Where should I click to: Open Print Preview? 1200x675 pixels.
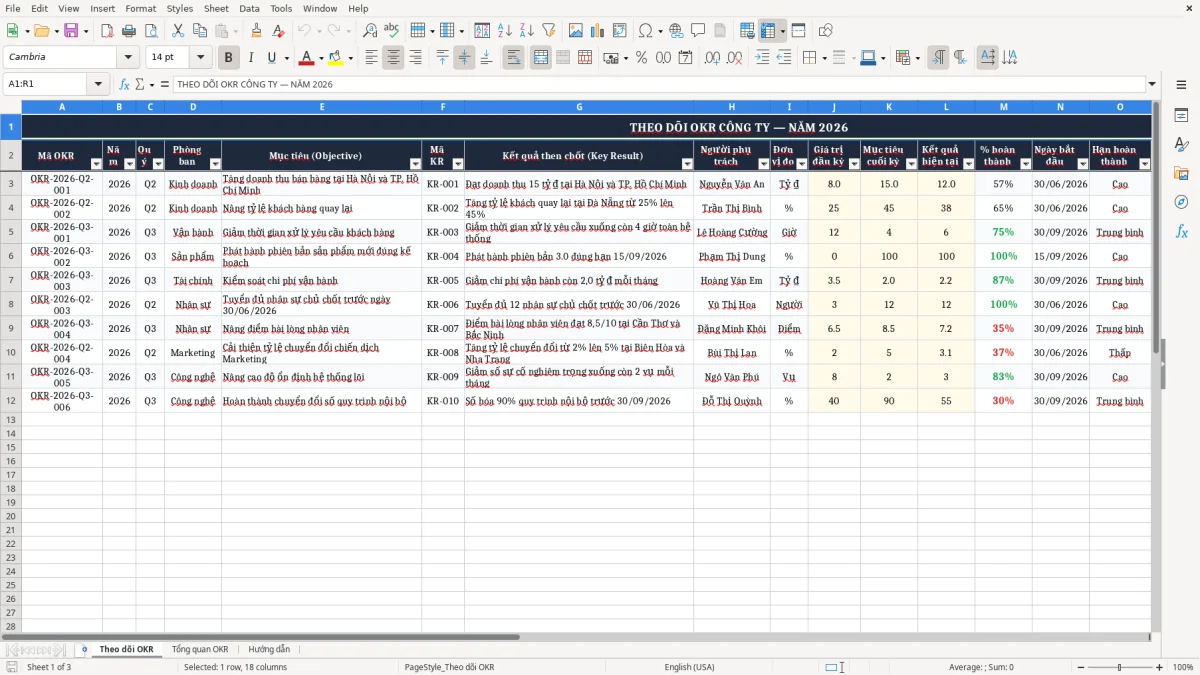pyautogui.click(x=150, y=31)
